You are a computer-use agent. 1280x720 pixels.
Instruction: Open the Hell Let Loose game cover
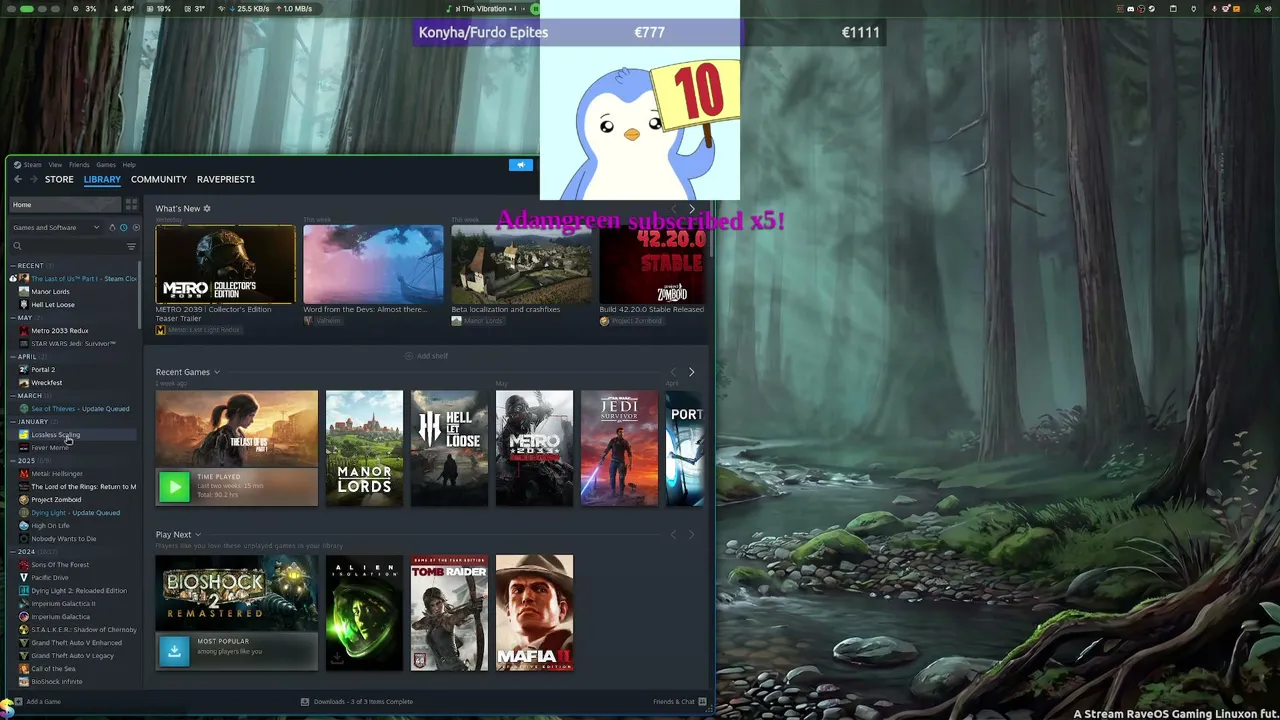pyautogui.click(x=449, y=448)
